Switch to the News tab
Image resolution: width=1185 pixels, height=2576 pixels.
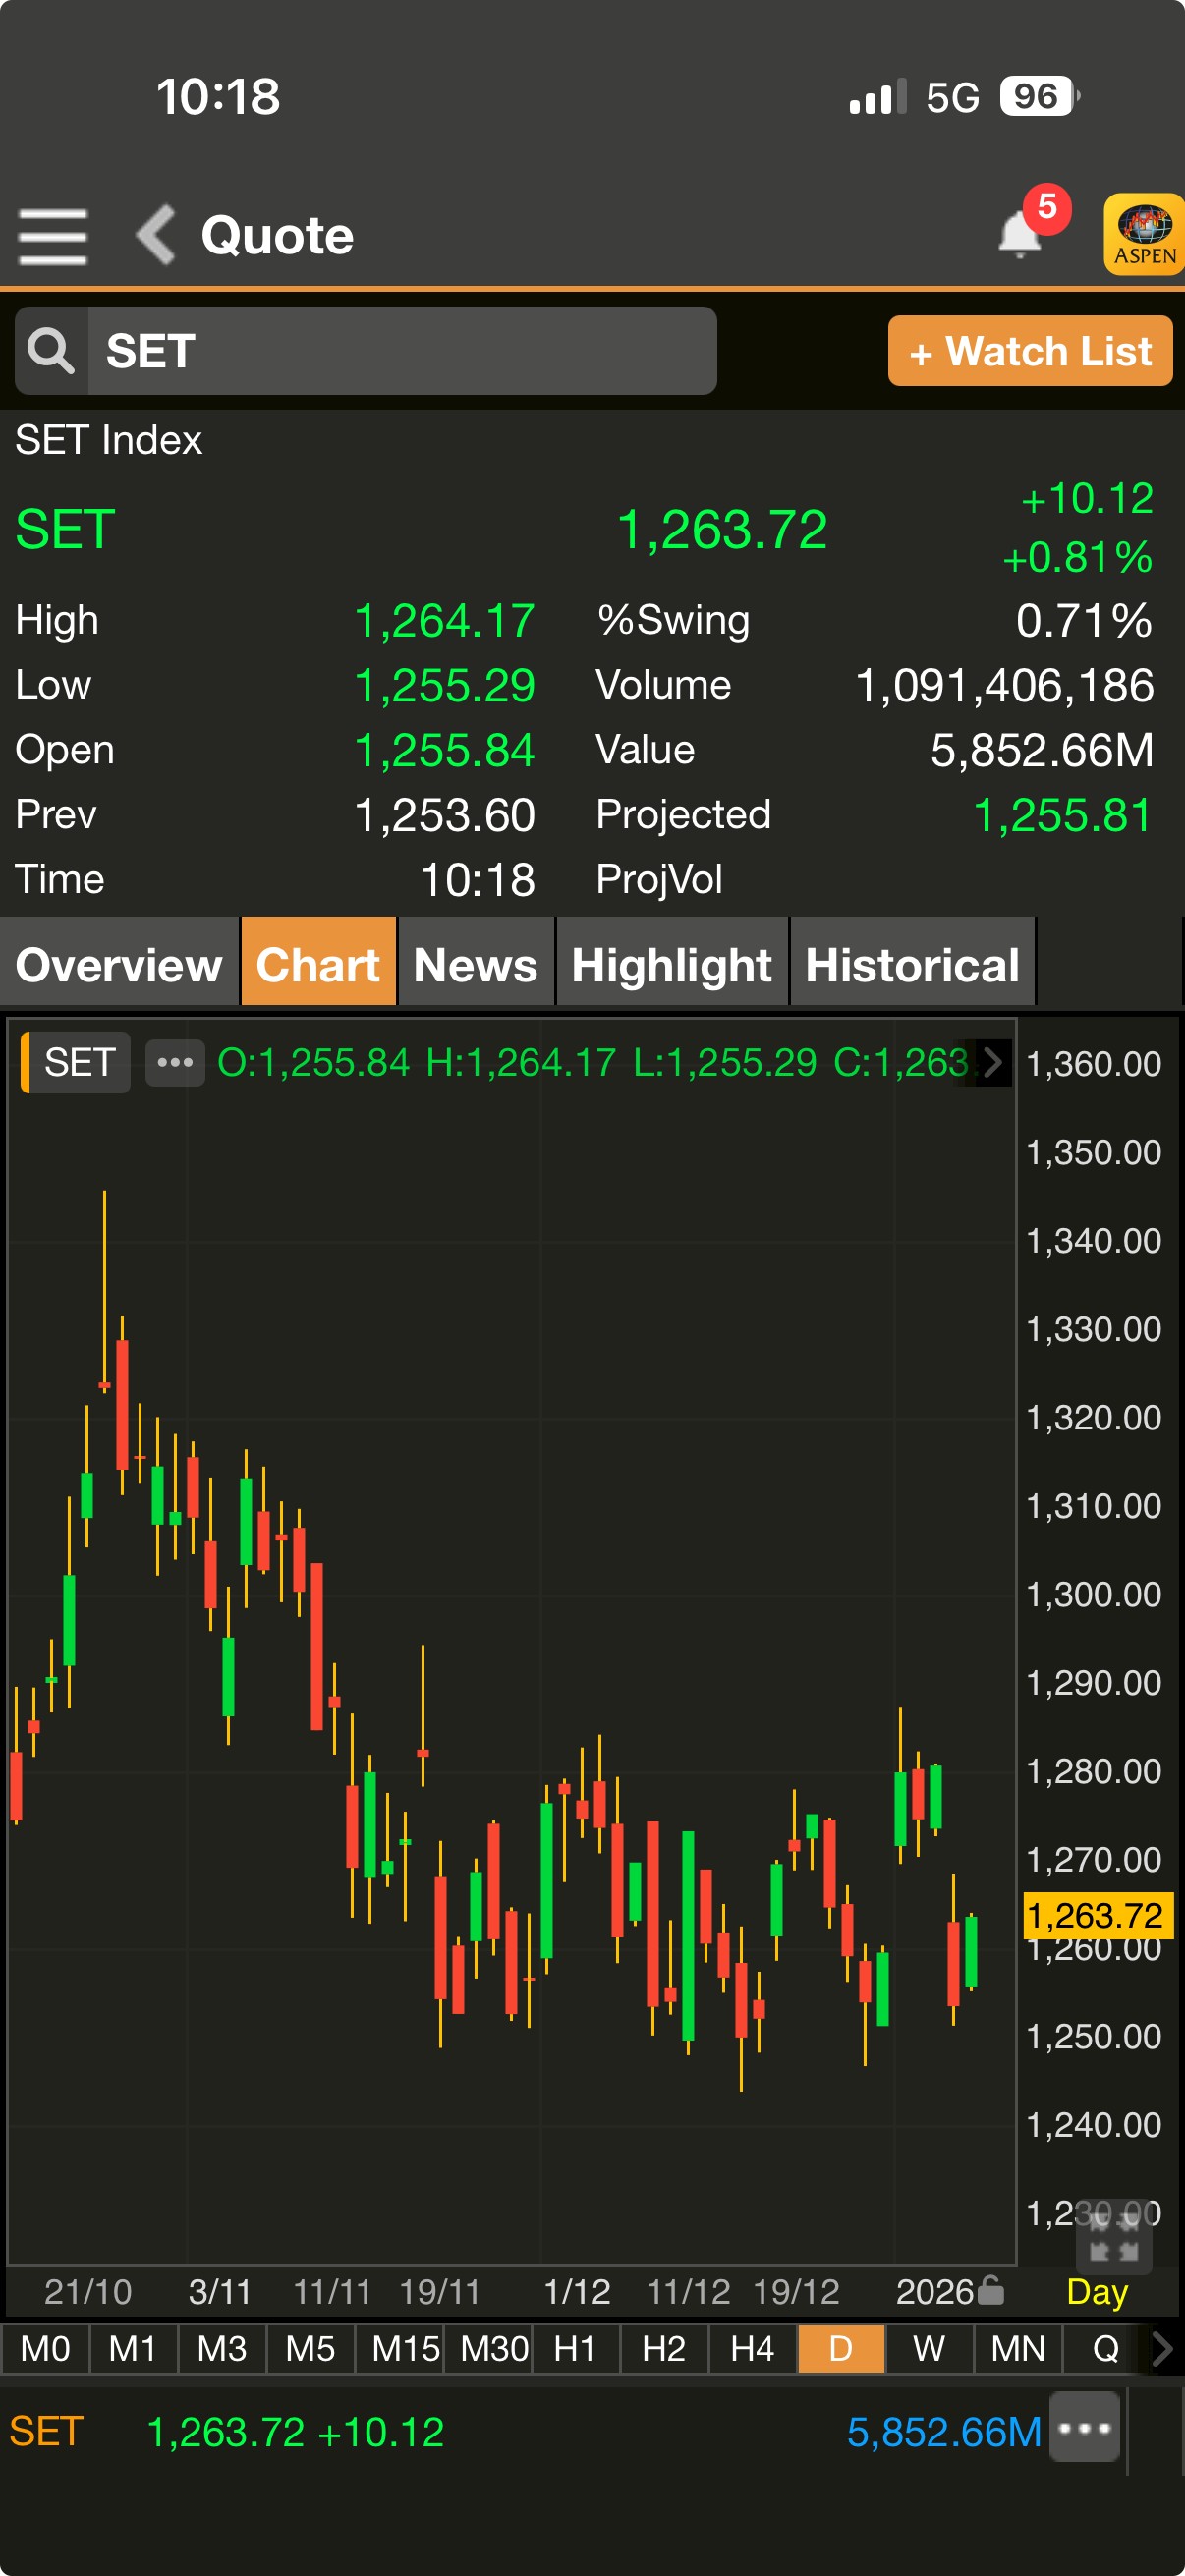pyautogui.click(x=475, y=964)
